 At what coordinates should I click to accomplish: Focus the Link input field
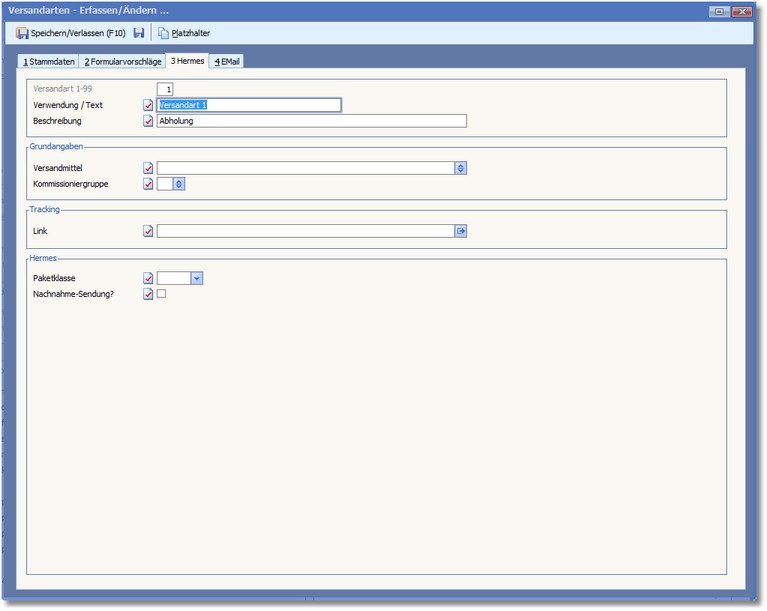(x=305, y=231)
